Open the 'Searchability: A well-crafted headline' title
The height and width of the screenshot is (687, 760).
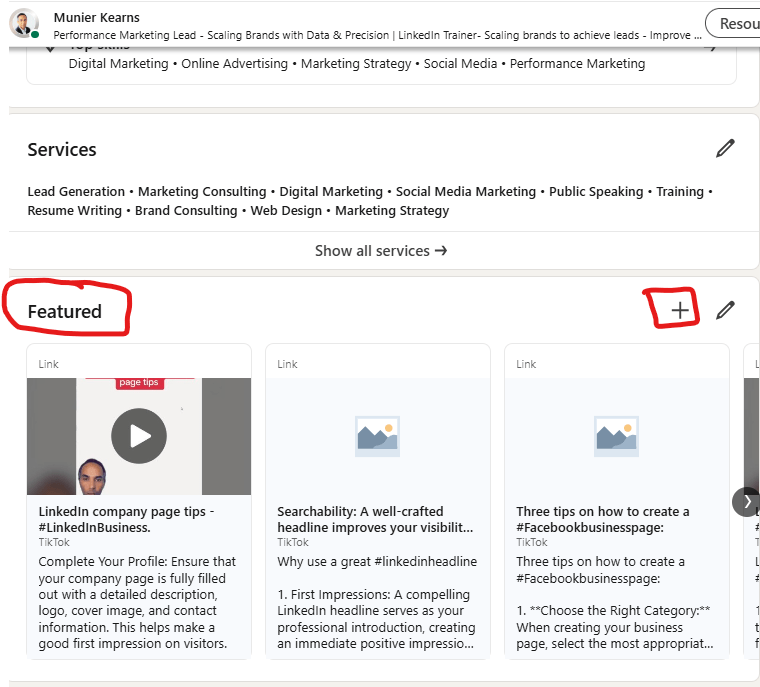click(375, 519)
